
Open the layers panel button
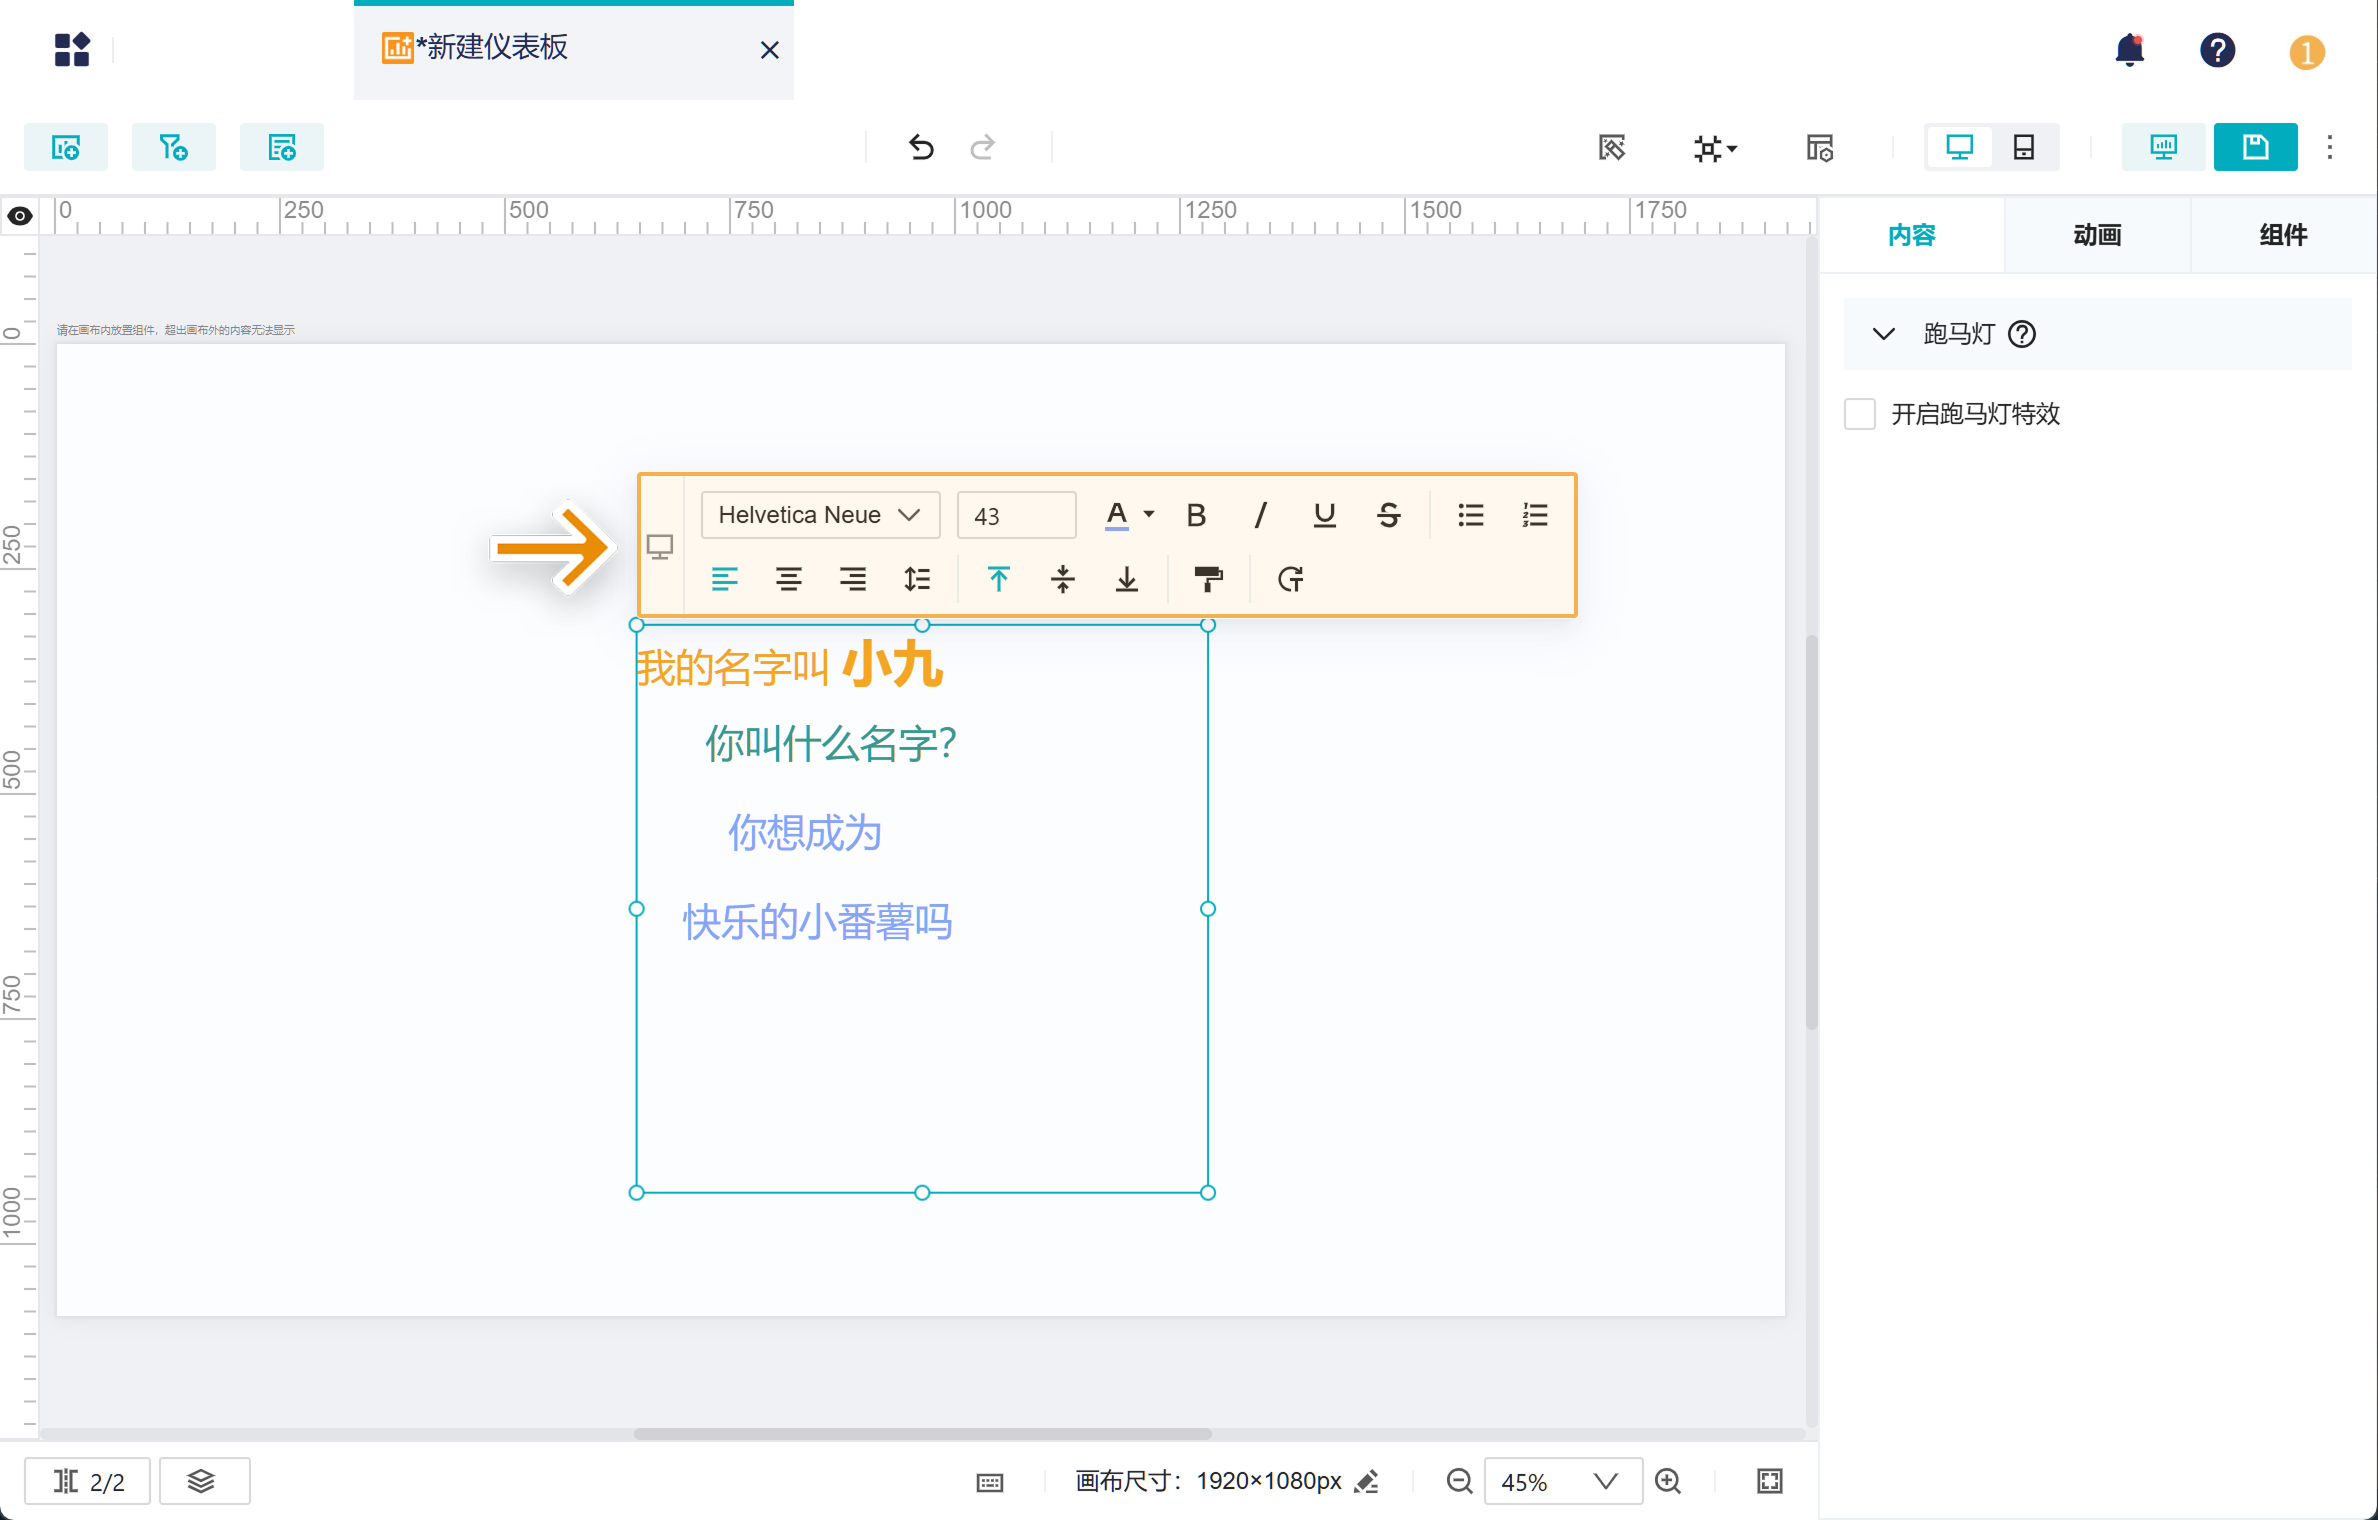[x=203, y=1481]
